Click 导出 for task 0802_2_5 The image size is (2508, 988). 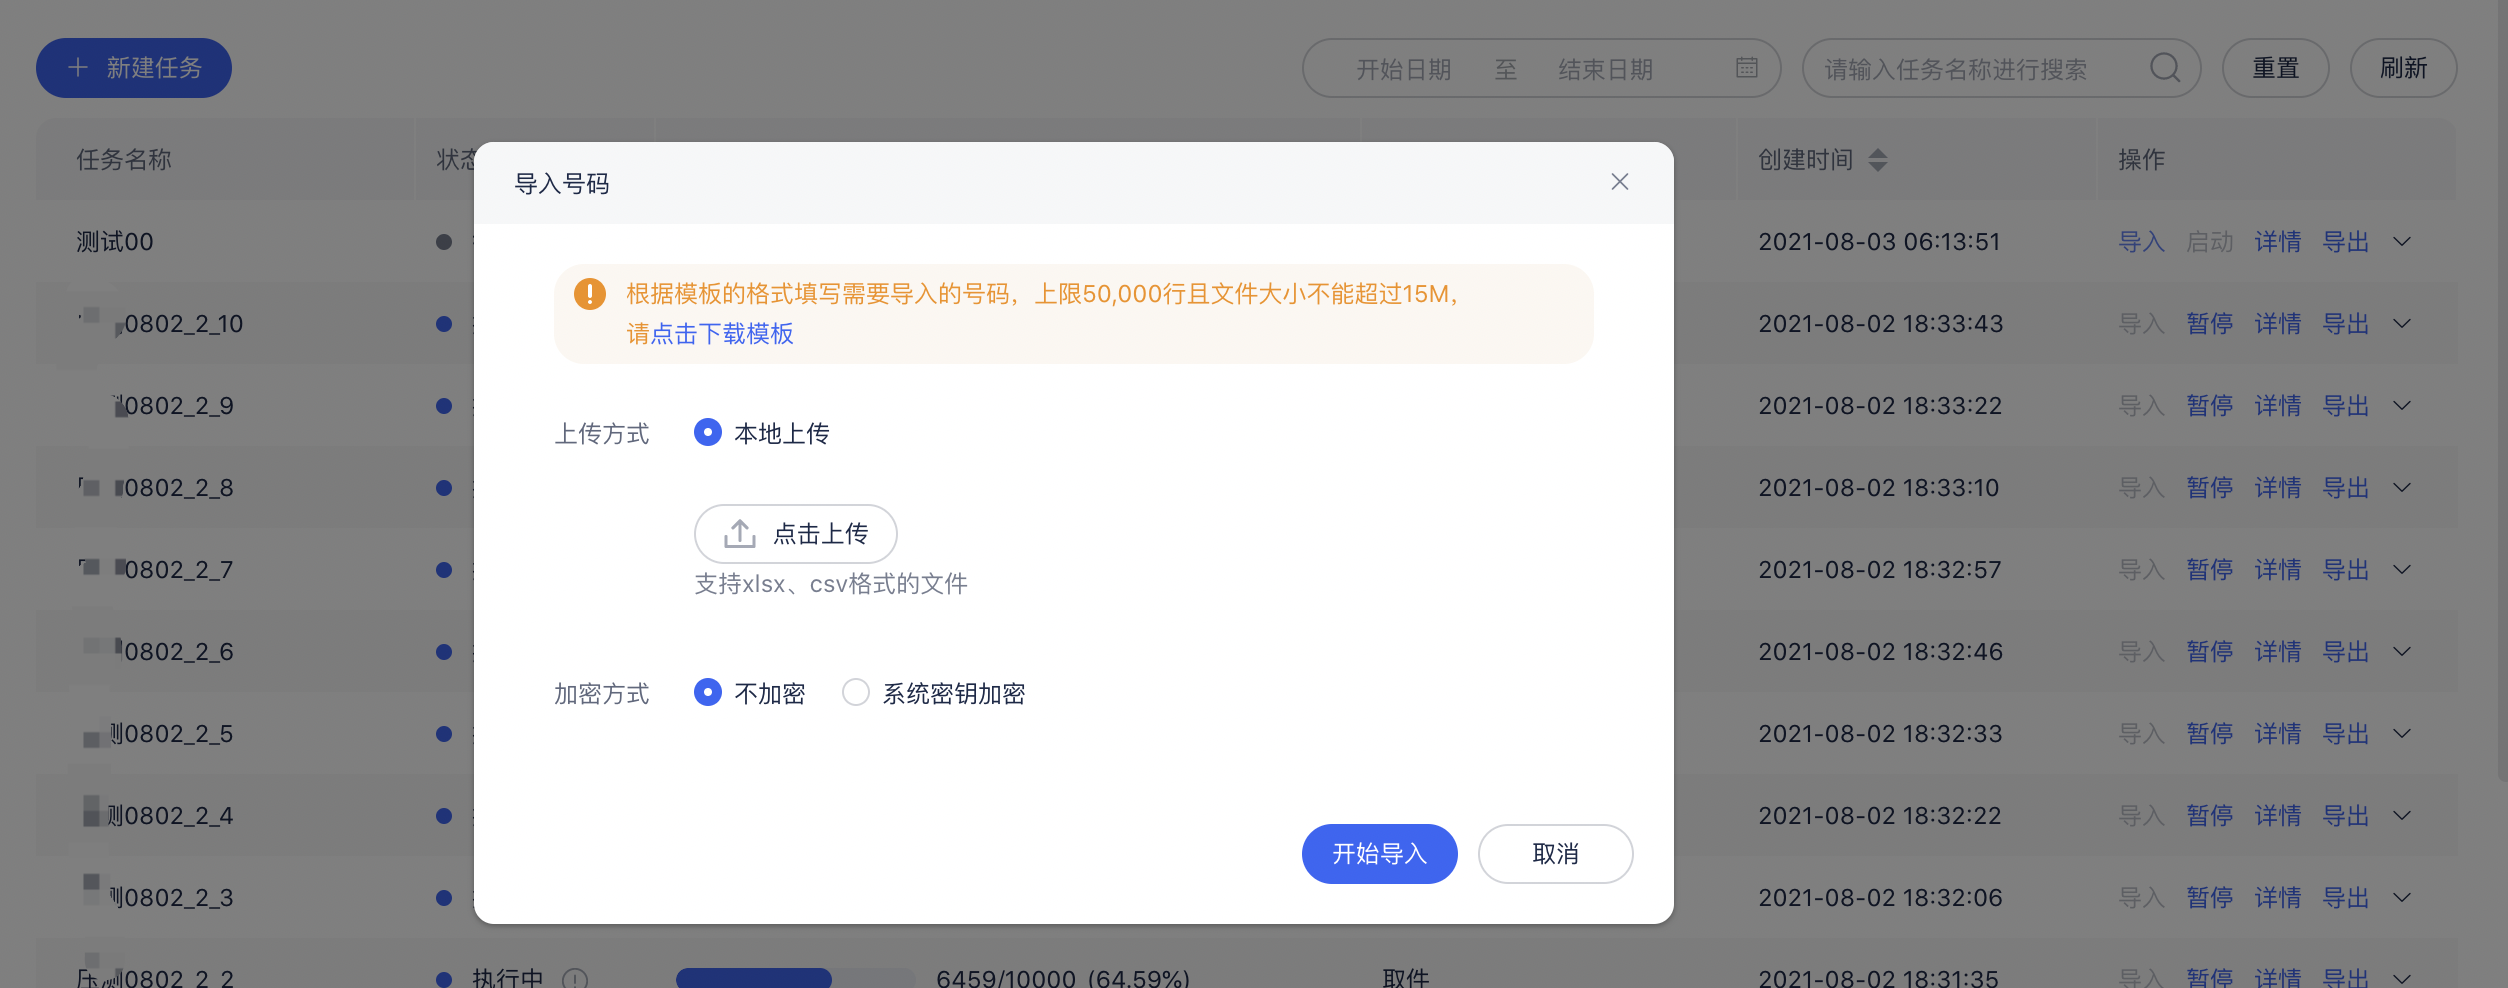[x=2345, y=734]
